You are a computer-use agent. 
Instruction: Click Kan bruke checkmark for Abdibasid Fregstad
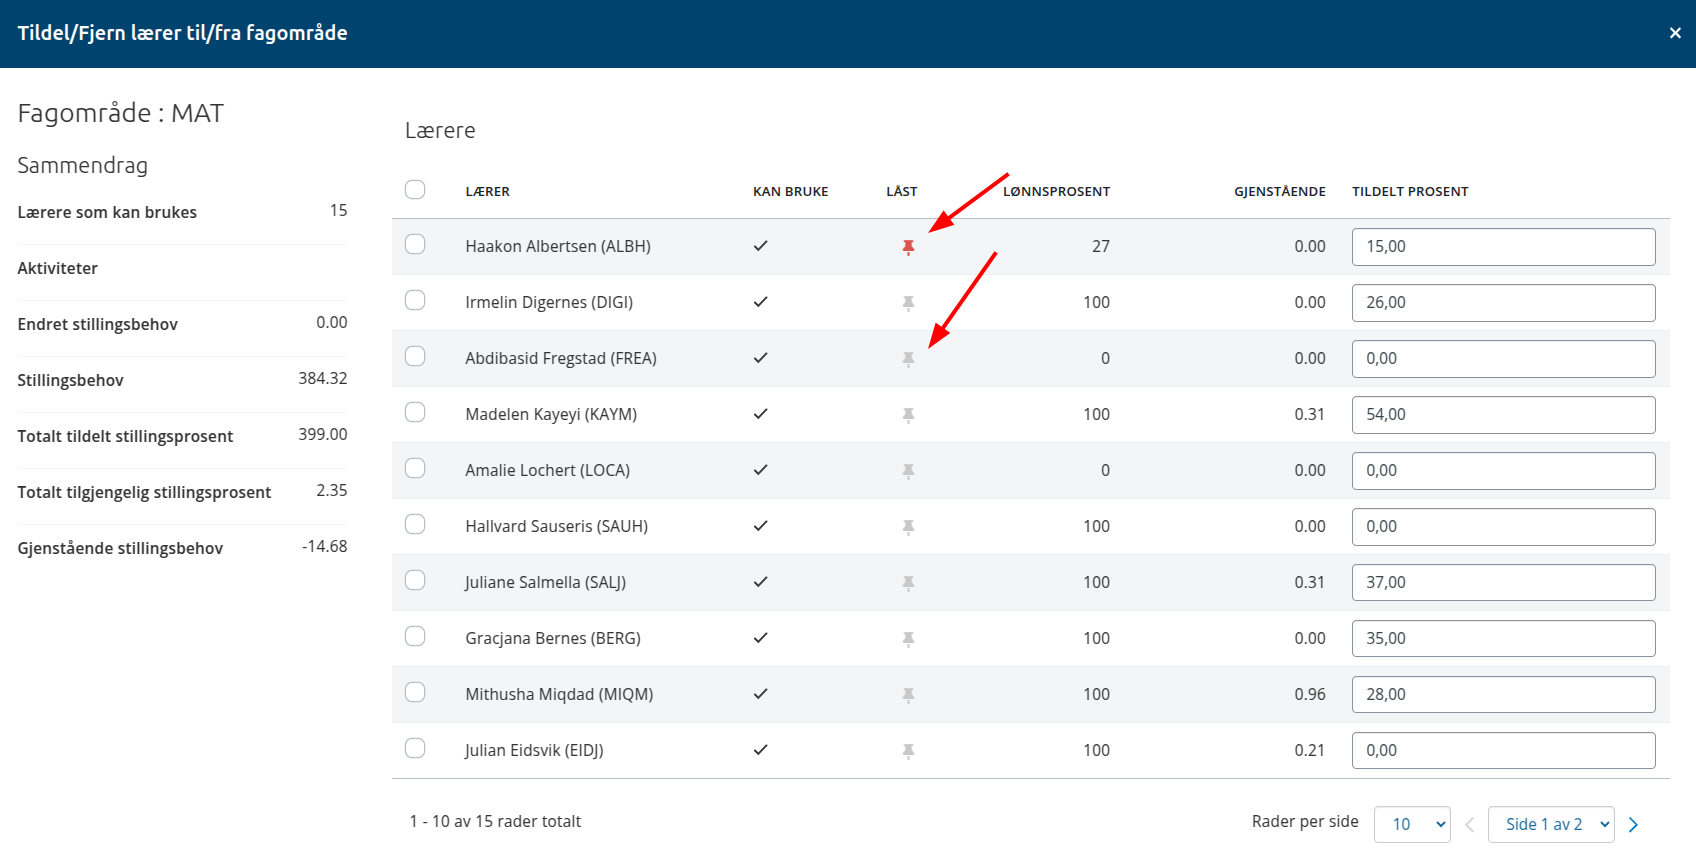click(x=761, y=358)
